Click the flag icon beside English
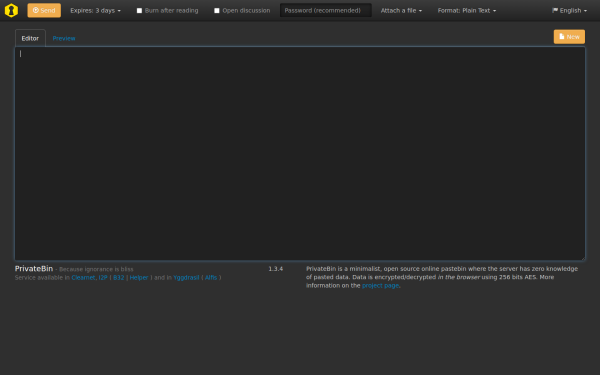The width and height of the screenshot is (600, 375). [x=555, y=10]
